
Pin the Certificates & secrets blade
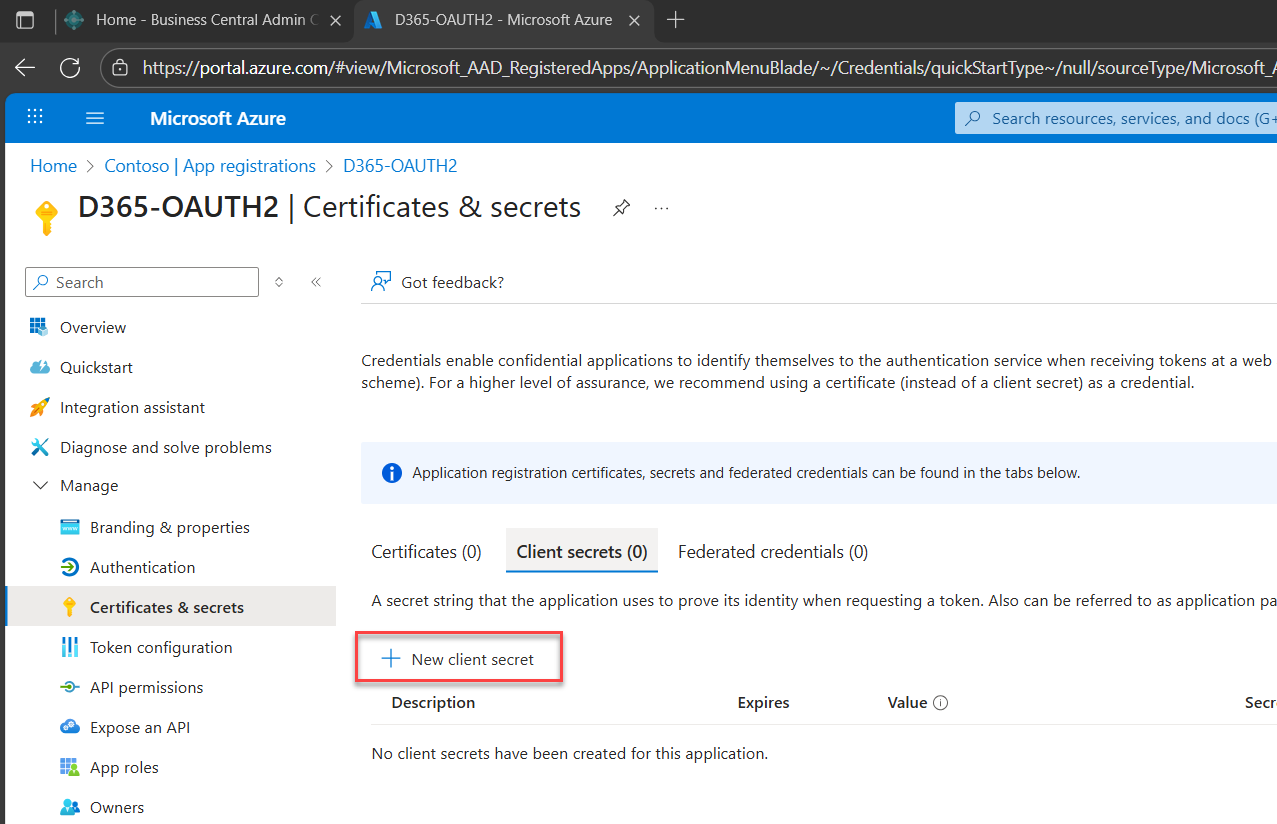pyautogui.click(x=621, y=207)
